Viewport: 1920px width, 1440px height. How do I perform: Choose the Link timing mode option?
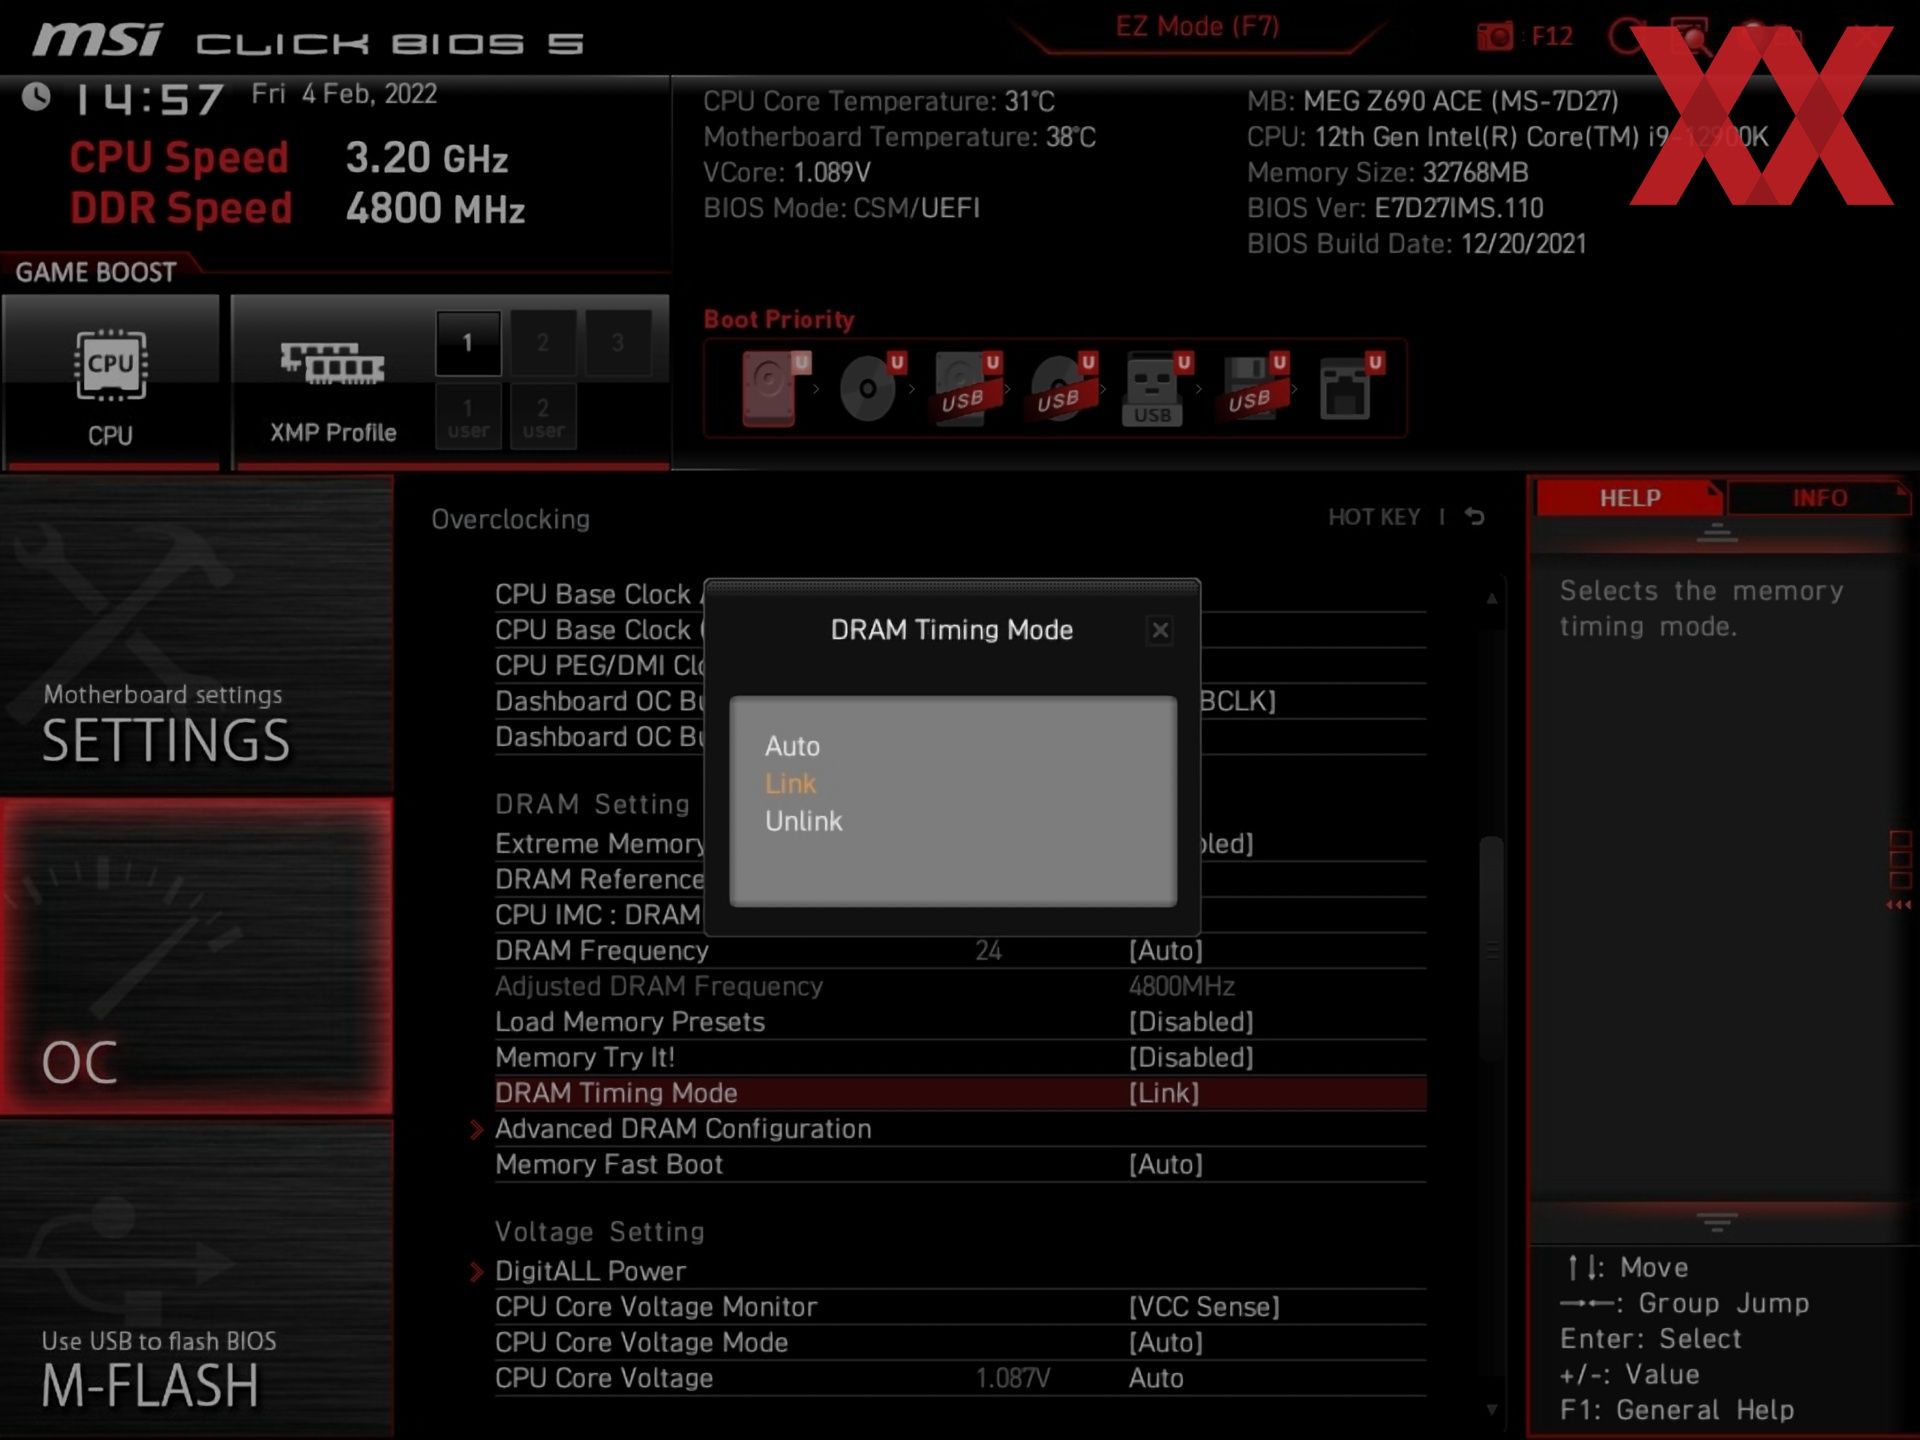pyautogui.click(x=790, y=784)
